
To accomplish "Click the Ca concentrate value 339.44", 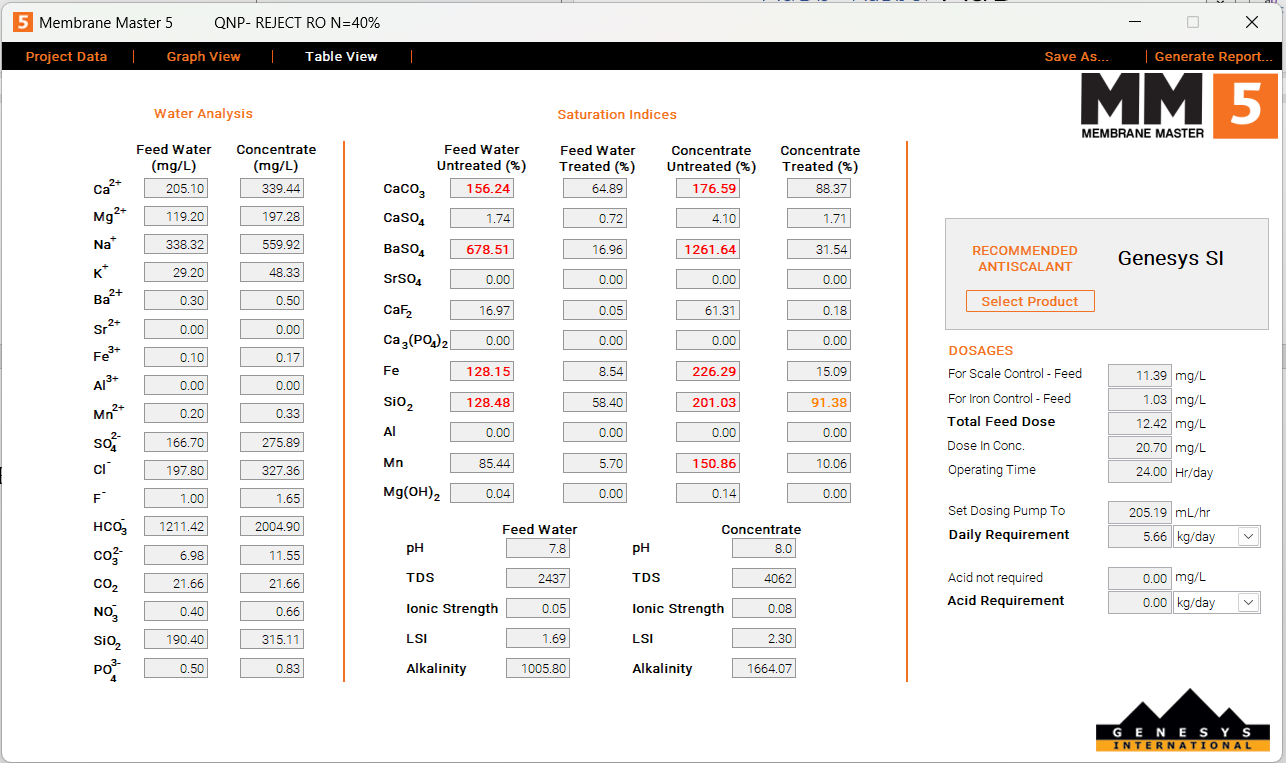I will 272,188.
